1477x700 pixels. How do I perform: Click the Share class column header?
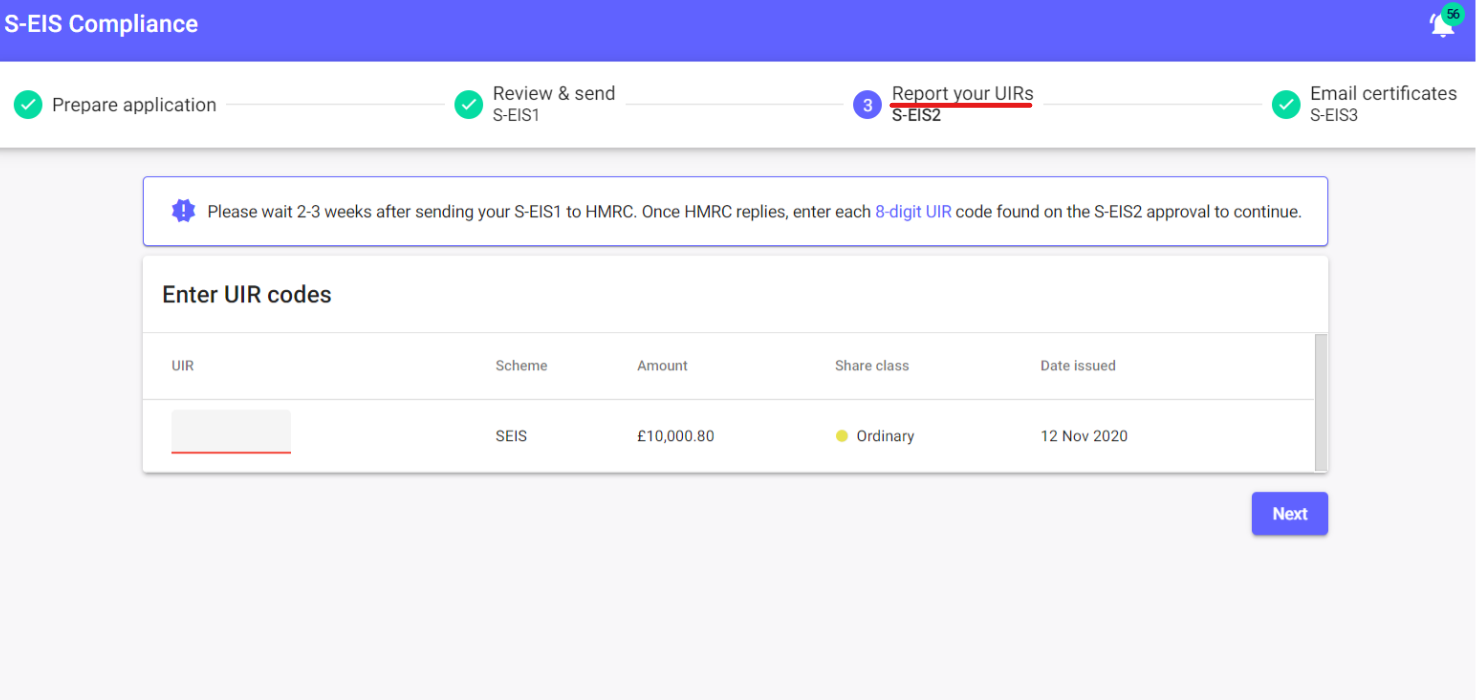(872, 366)
